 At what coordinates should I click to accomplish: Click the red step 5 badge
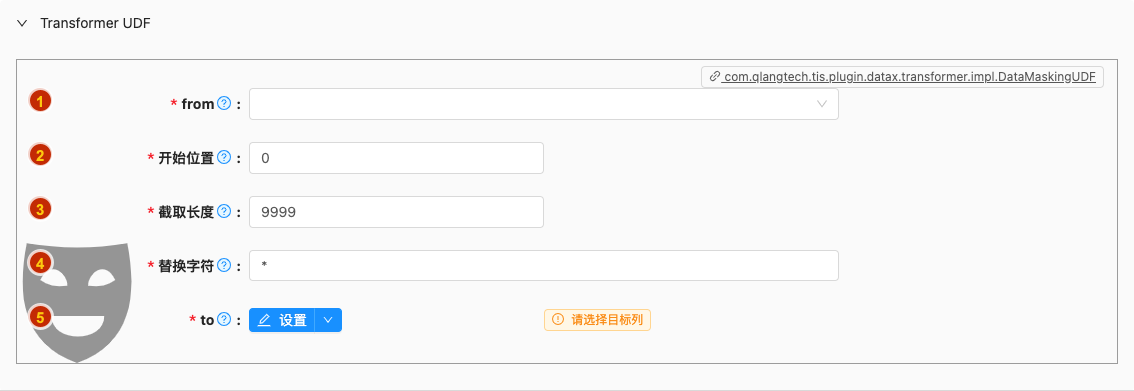(40, 317)
